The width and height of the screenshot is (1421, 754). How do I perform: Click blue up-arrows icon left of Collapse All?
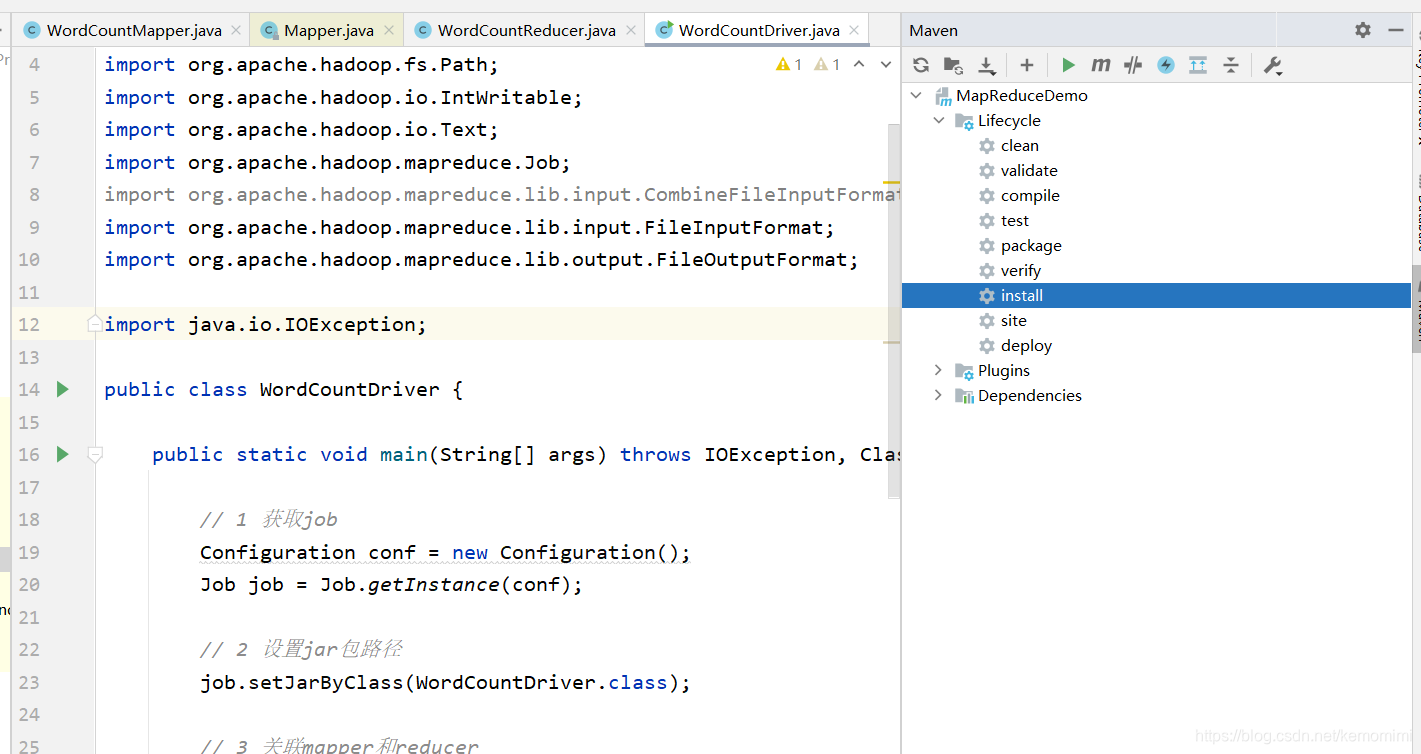tap(1198, 65)
